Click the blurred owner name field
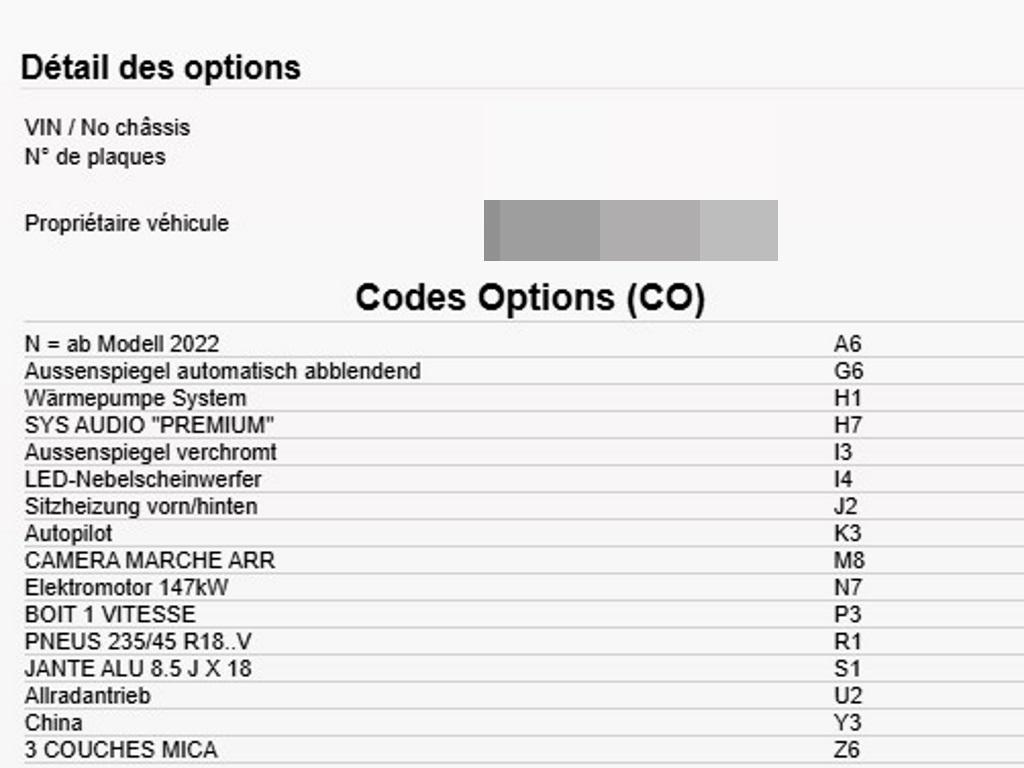Viewport: 1024px width, 768px height. pyautogui.click(x=631, y=231)
